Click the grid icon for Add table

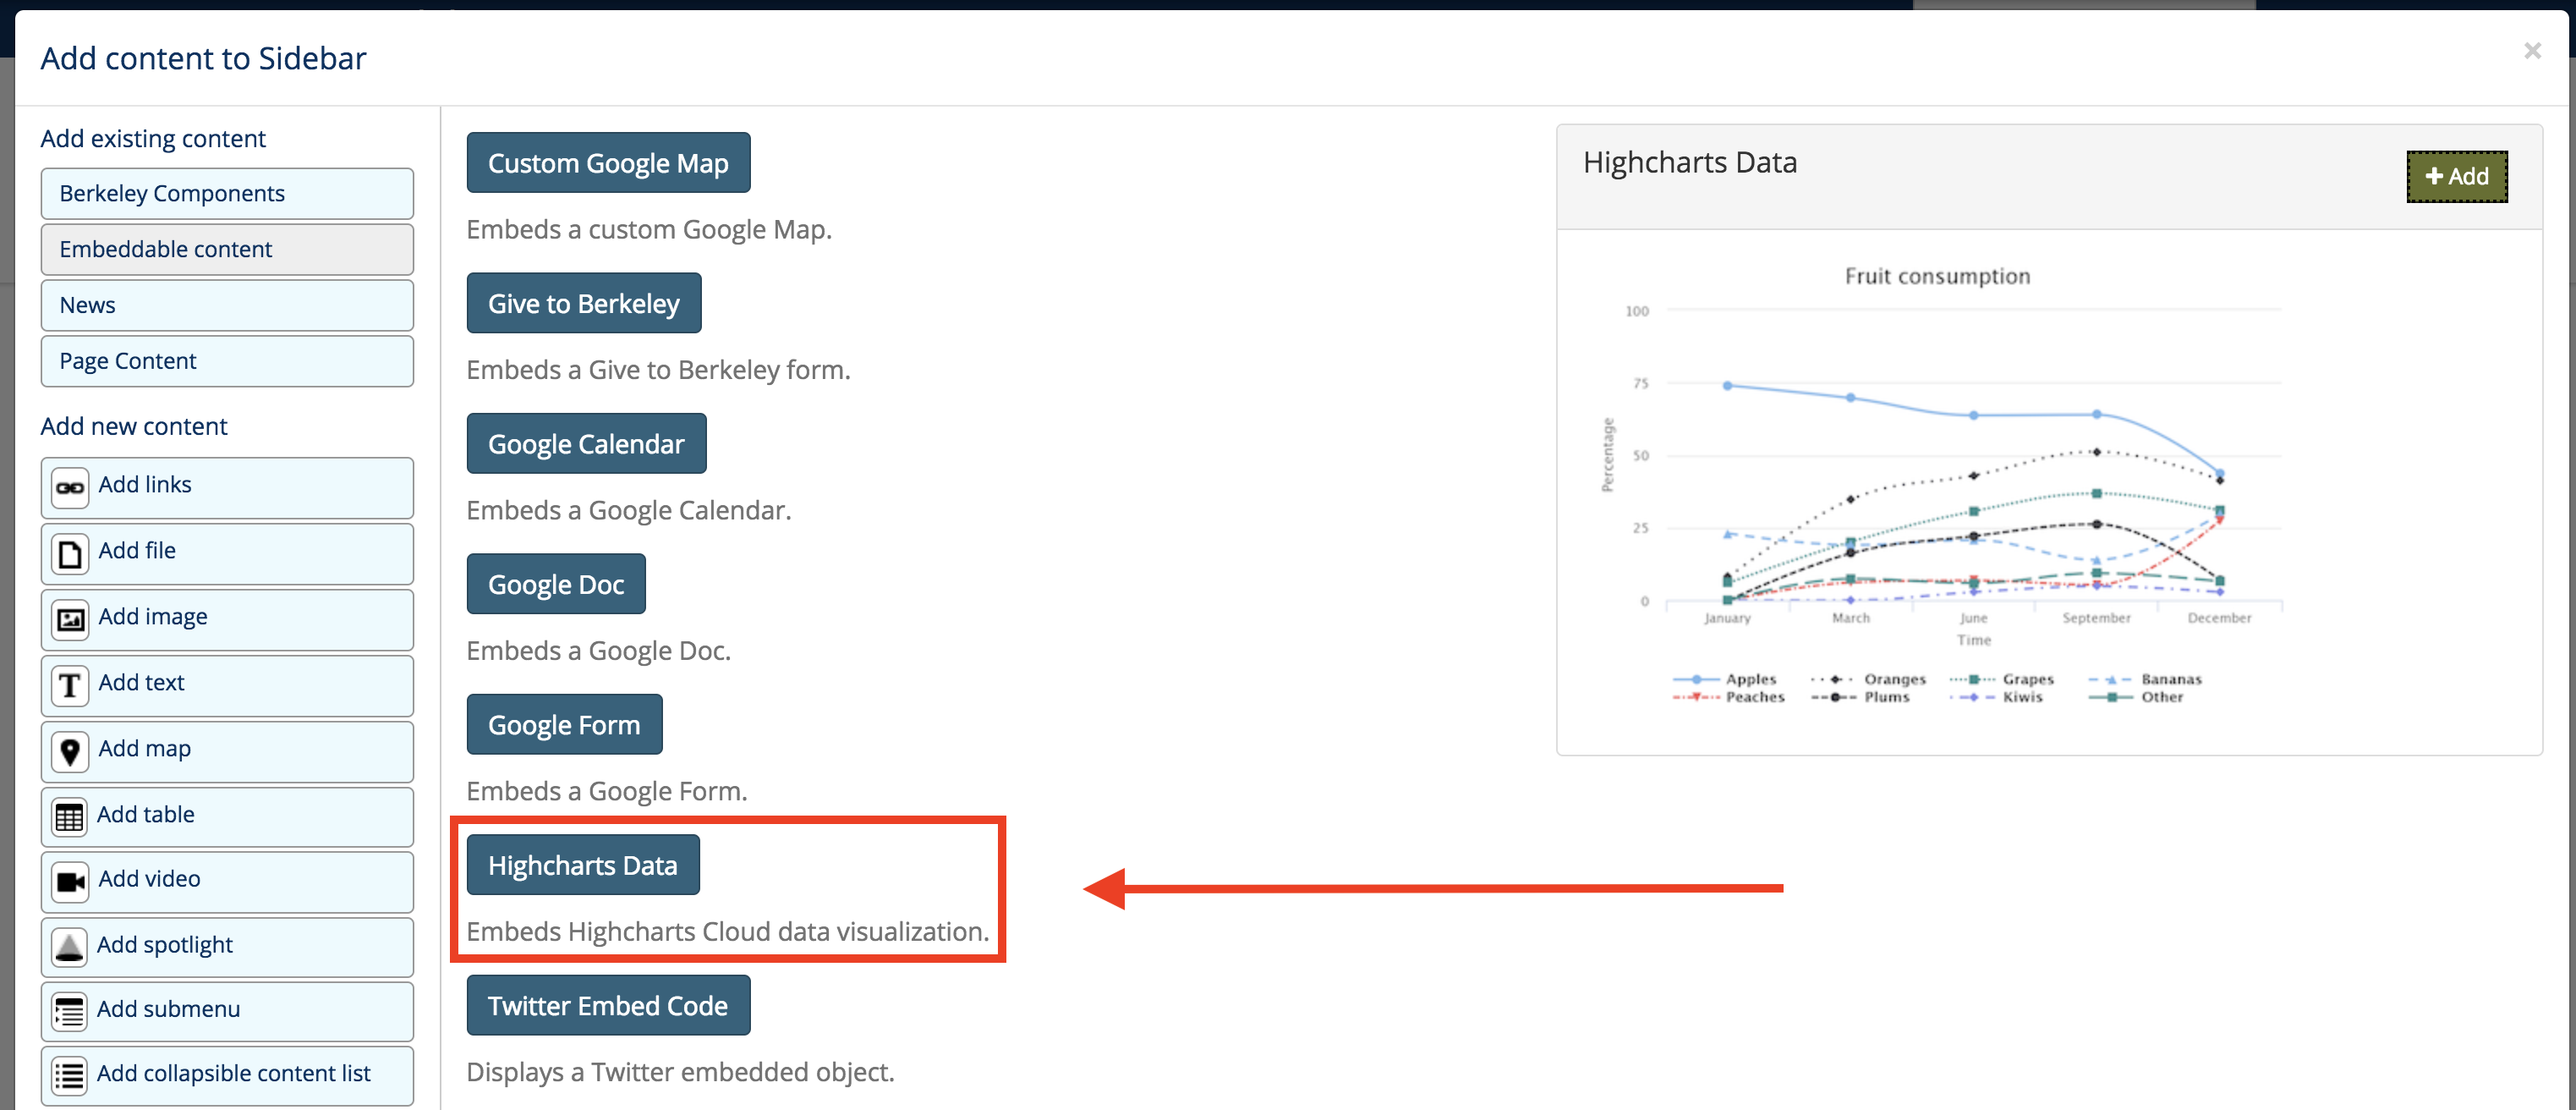(69, 816)
